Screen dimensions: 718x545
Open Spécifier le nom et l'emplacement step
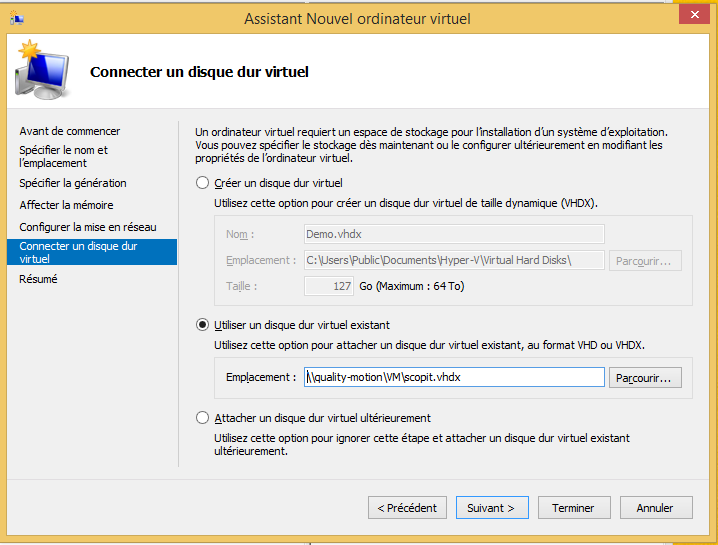click(64, 157)
